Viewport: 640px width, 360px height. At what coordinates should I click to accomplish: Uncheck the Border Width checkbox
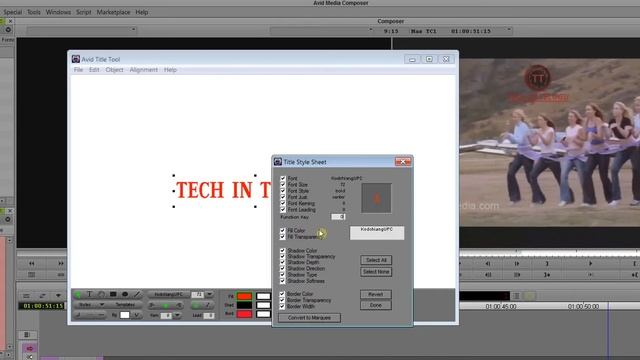(x=282, y=306)
